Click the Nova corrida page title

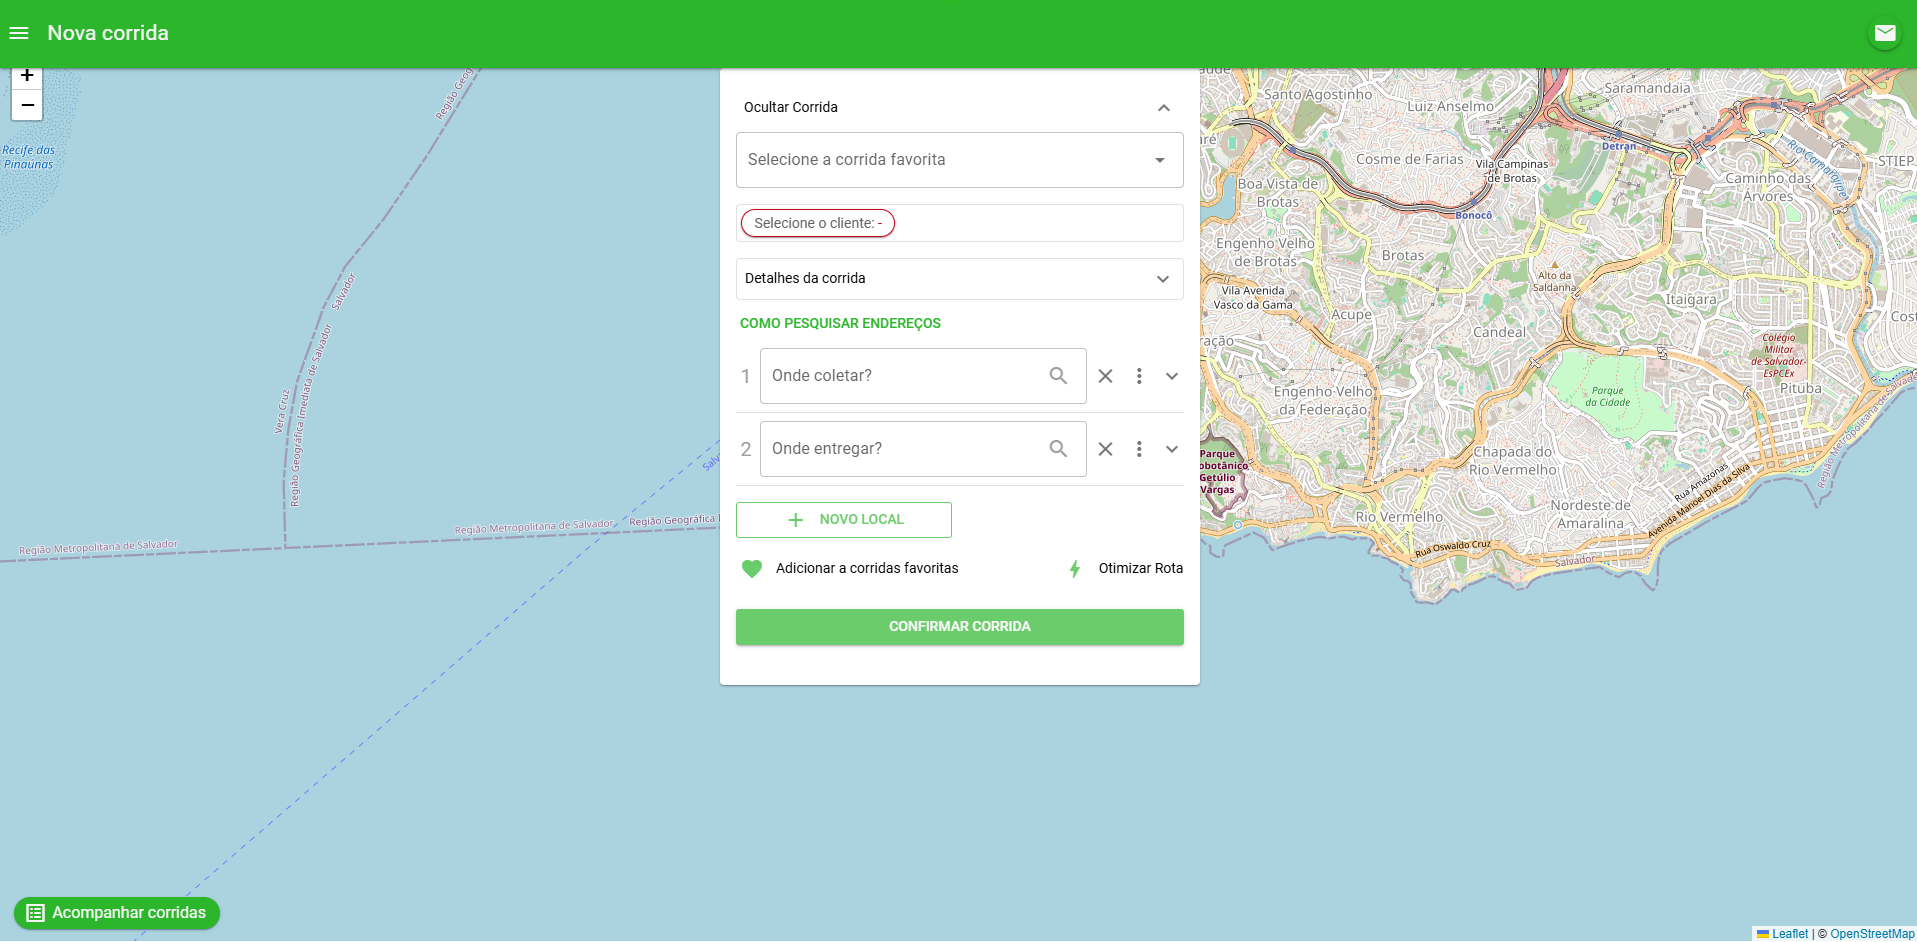pyautogui.click(x=108, y=33)
